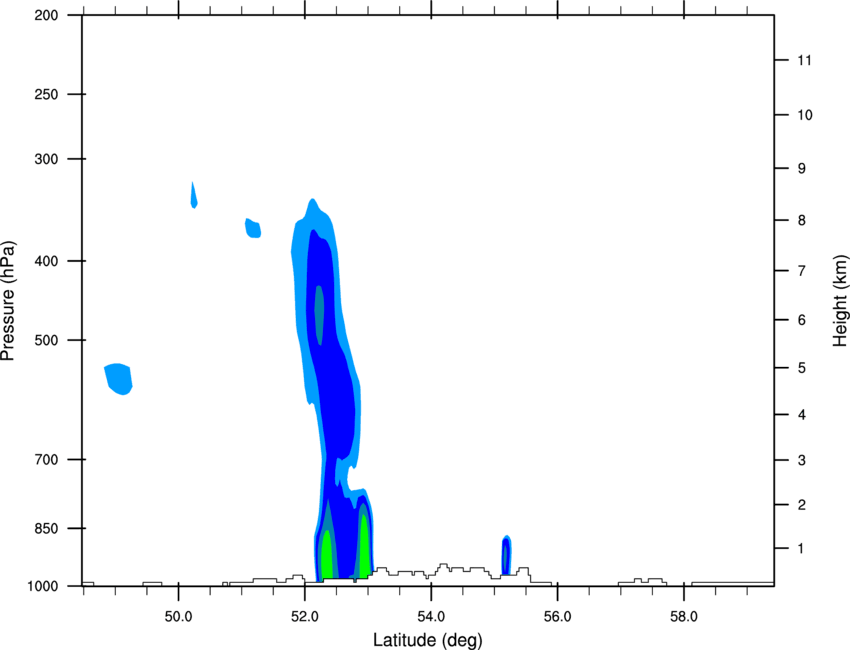Click the 2 km height label

(x=801, y=505)
